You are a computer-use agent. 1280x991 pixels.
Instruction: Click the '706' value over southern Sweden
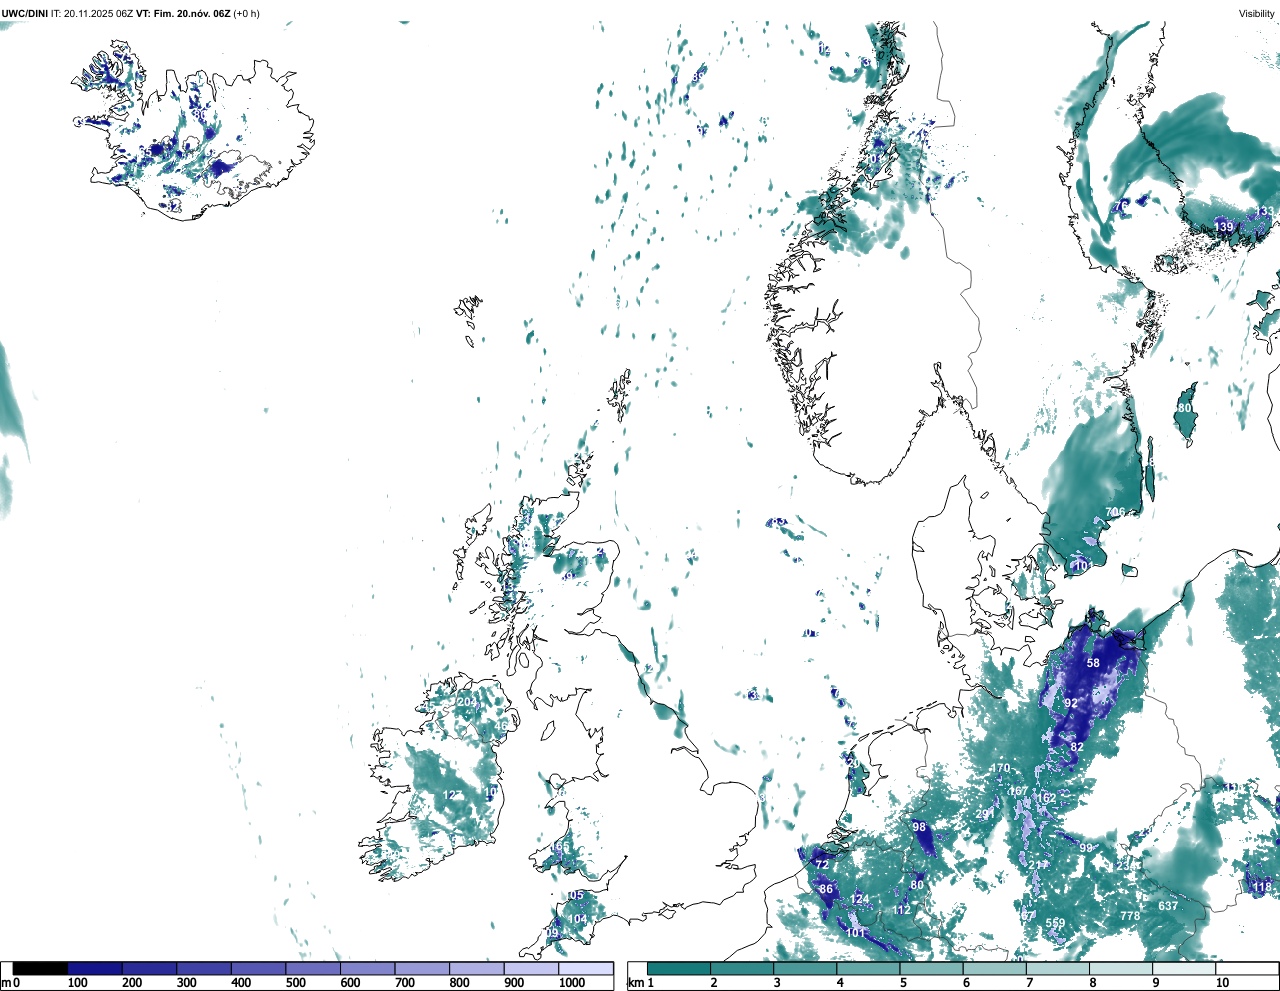click(1115, 512)
